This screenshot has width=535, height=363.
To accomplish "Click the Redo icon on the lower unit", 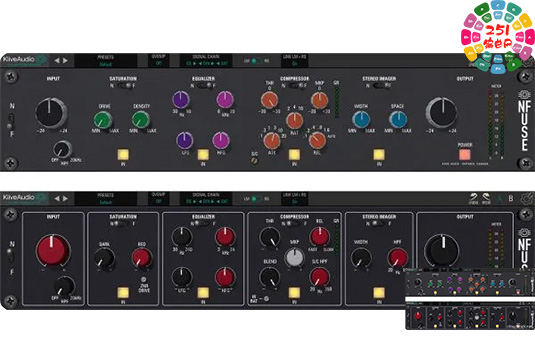I will 486,199.
